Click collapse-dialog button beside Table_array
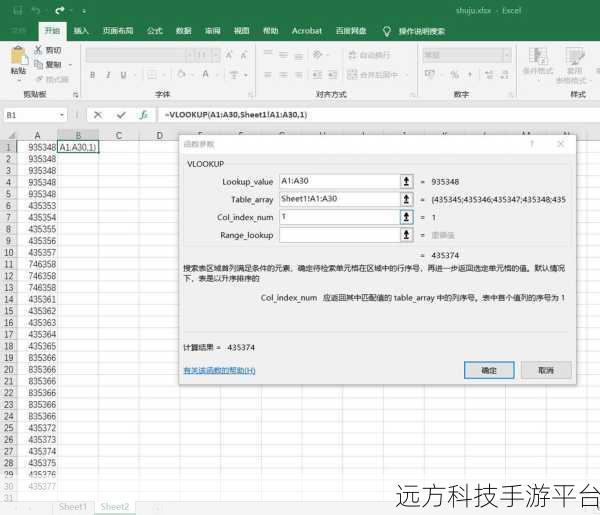Viewport: 600px width, 515px height. [x=406, y=199]
